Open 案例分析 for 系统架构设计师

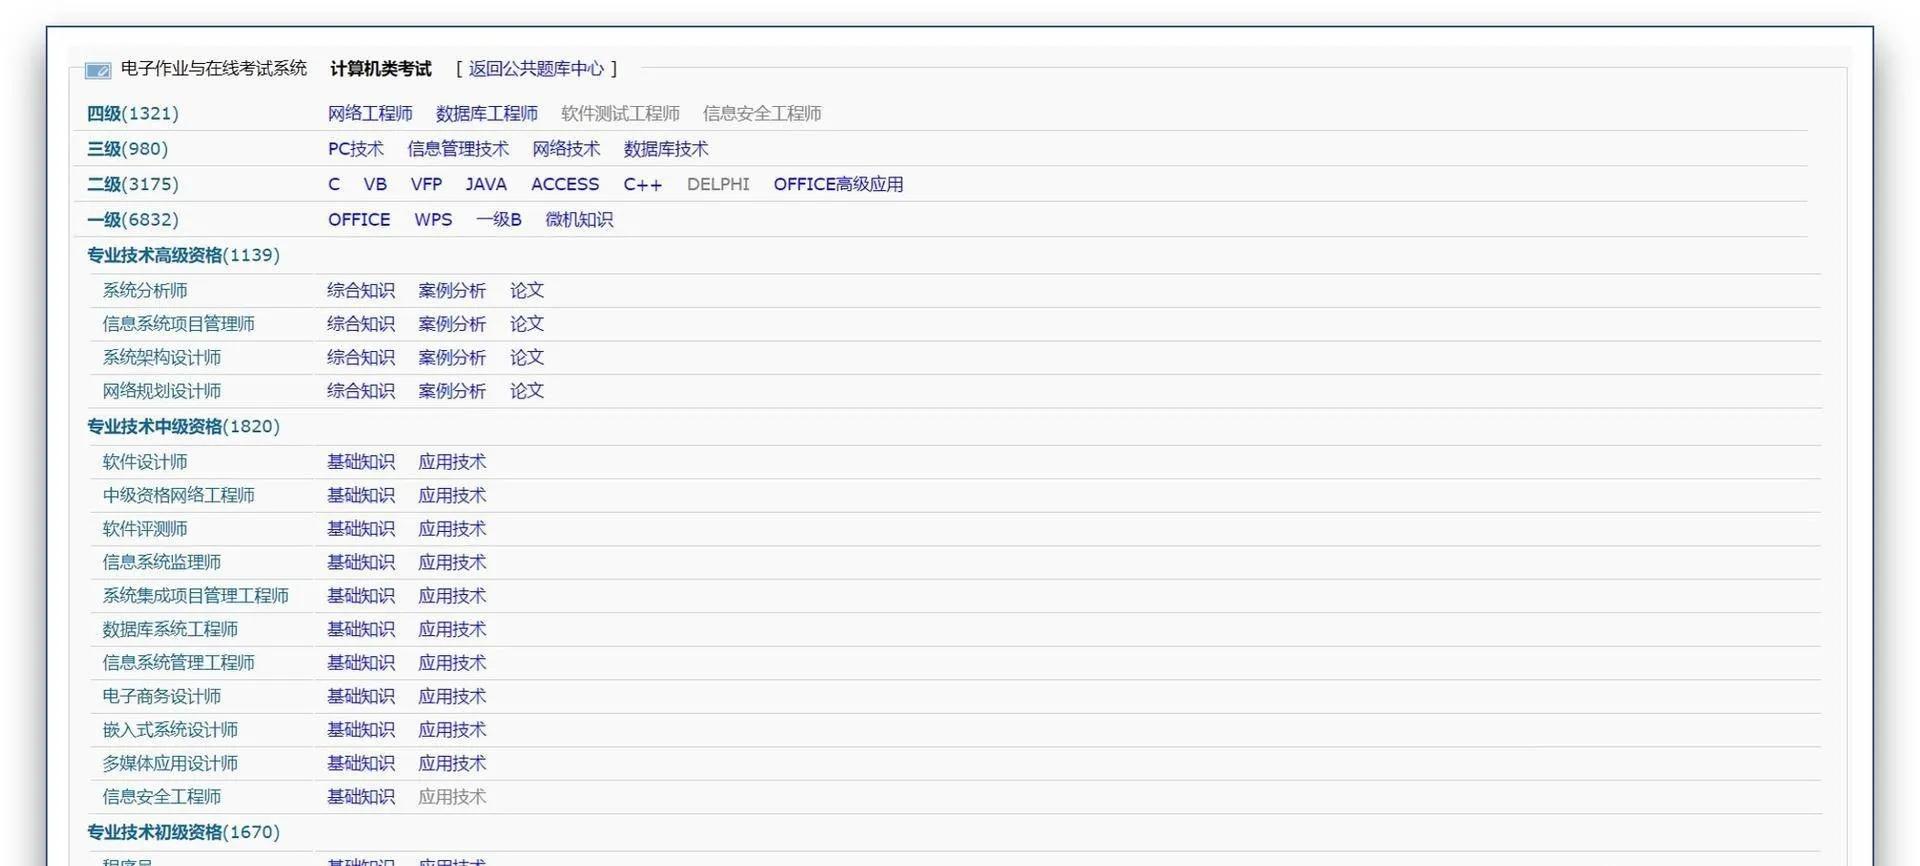point(452,357)
